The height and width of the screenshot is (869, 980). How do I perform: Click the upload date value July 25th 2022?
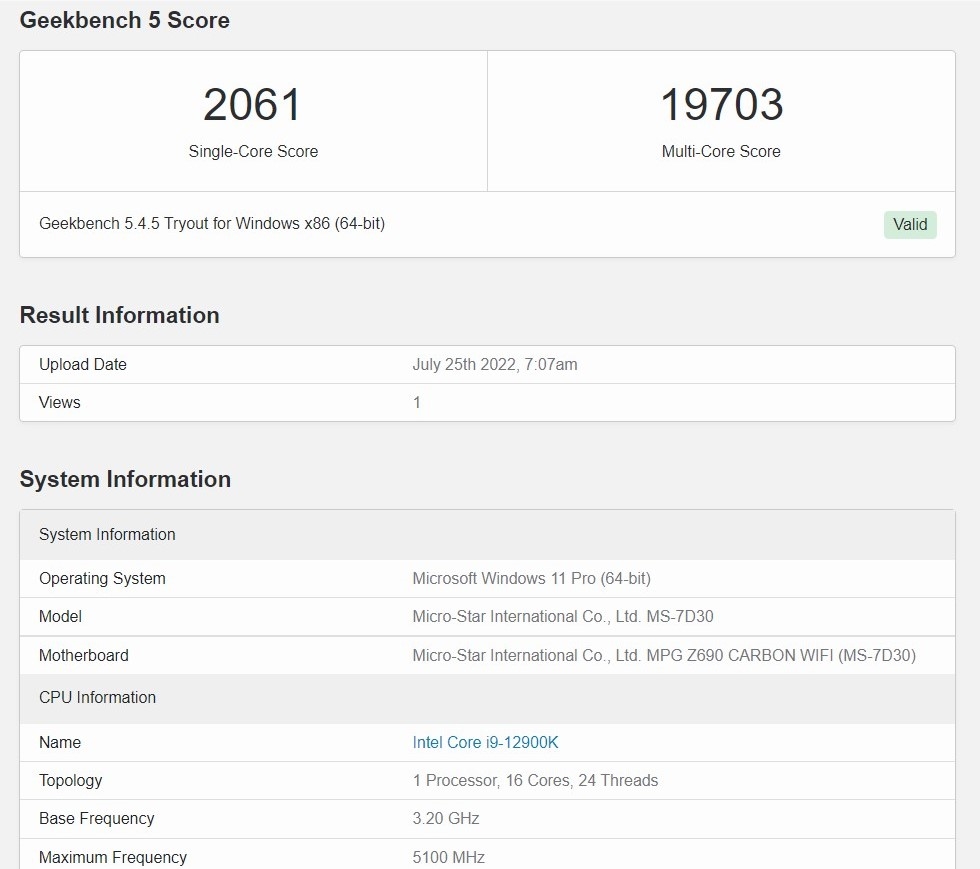pyautogui.click(x=494, y=364)
